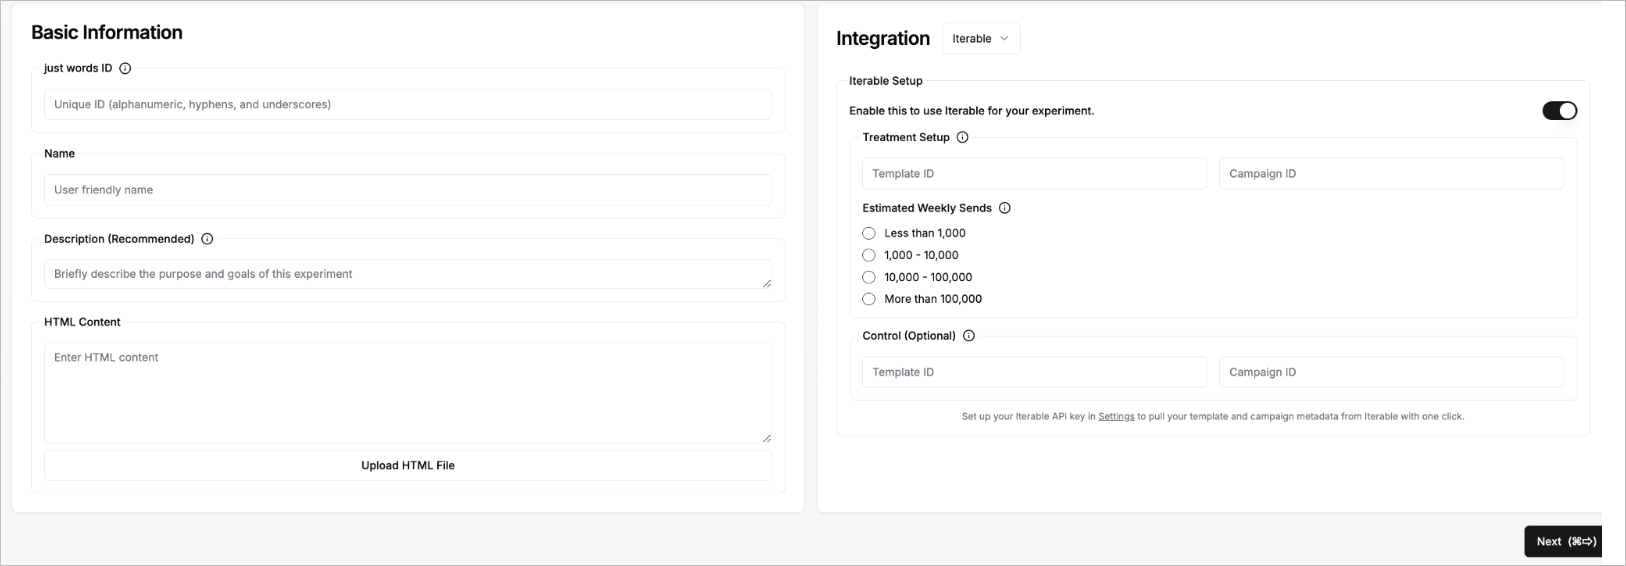Click the Next button

pyautogui.click(x=1563, y=541)
